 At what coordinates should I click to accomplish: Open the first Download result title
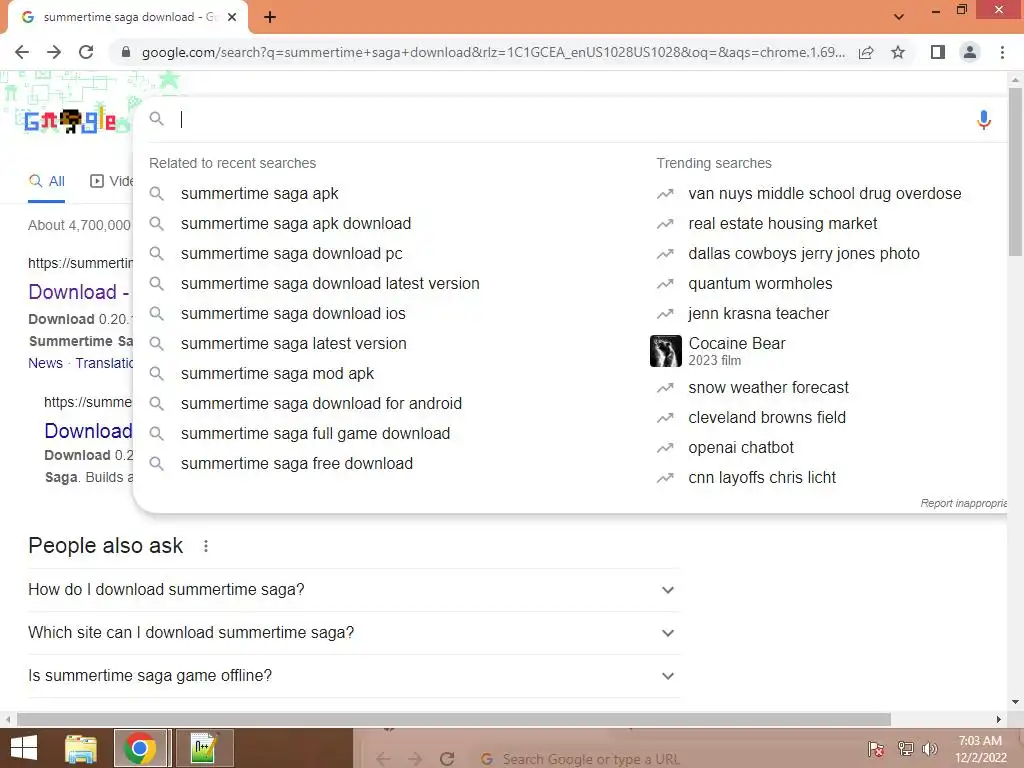coord(78,292)
